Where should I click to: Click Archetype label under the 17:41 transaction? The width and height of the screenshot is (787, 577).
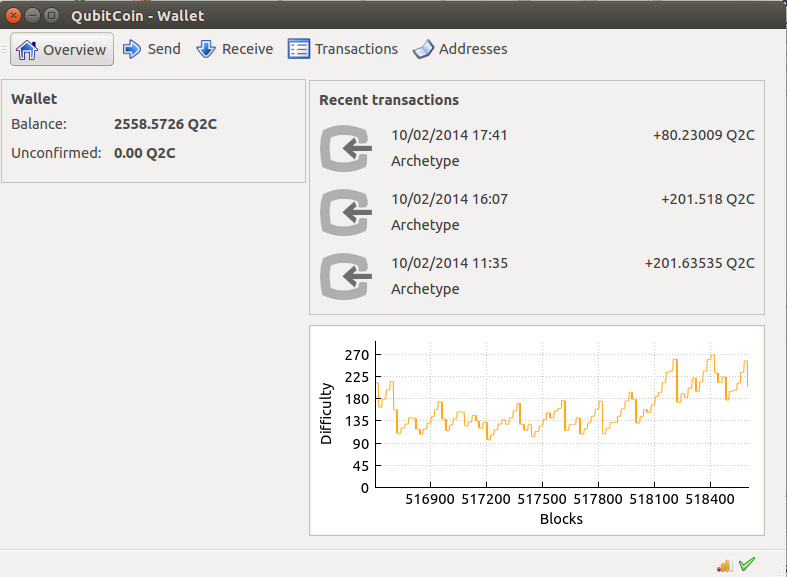pos(425,162)
